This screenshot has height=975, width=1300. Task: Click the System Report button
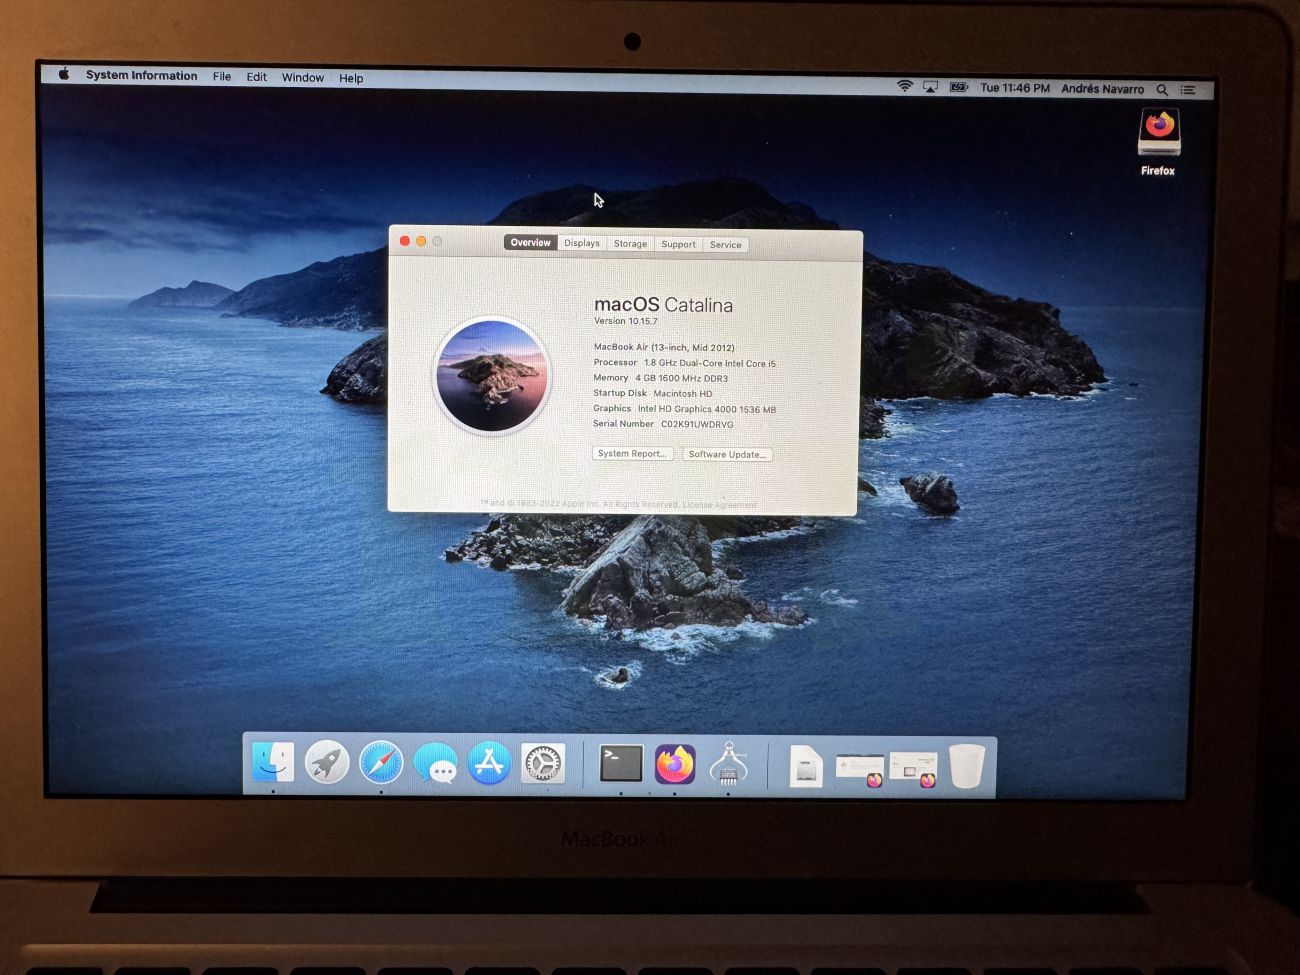coord(632,454)
